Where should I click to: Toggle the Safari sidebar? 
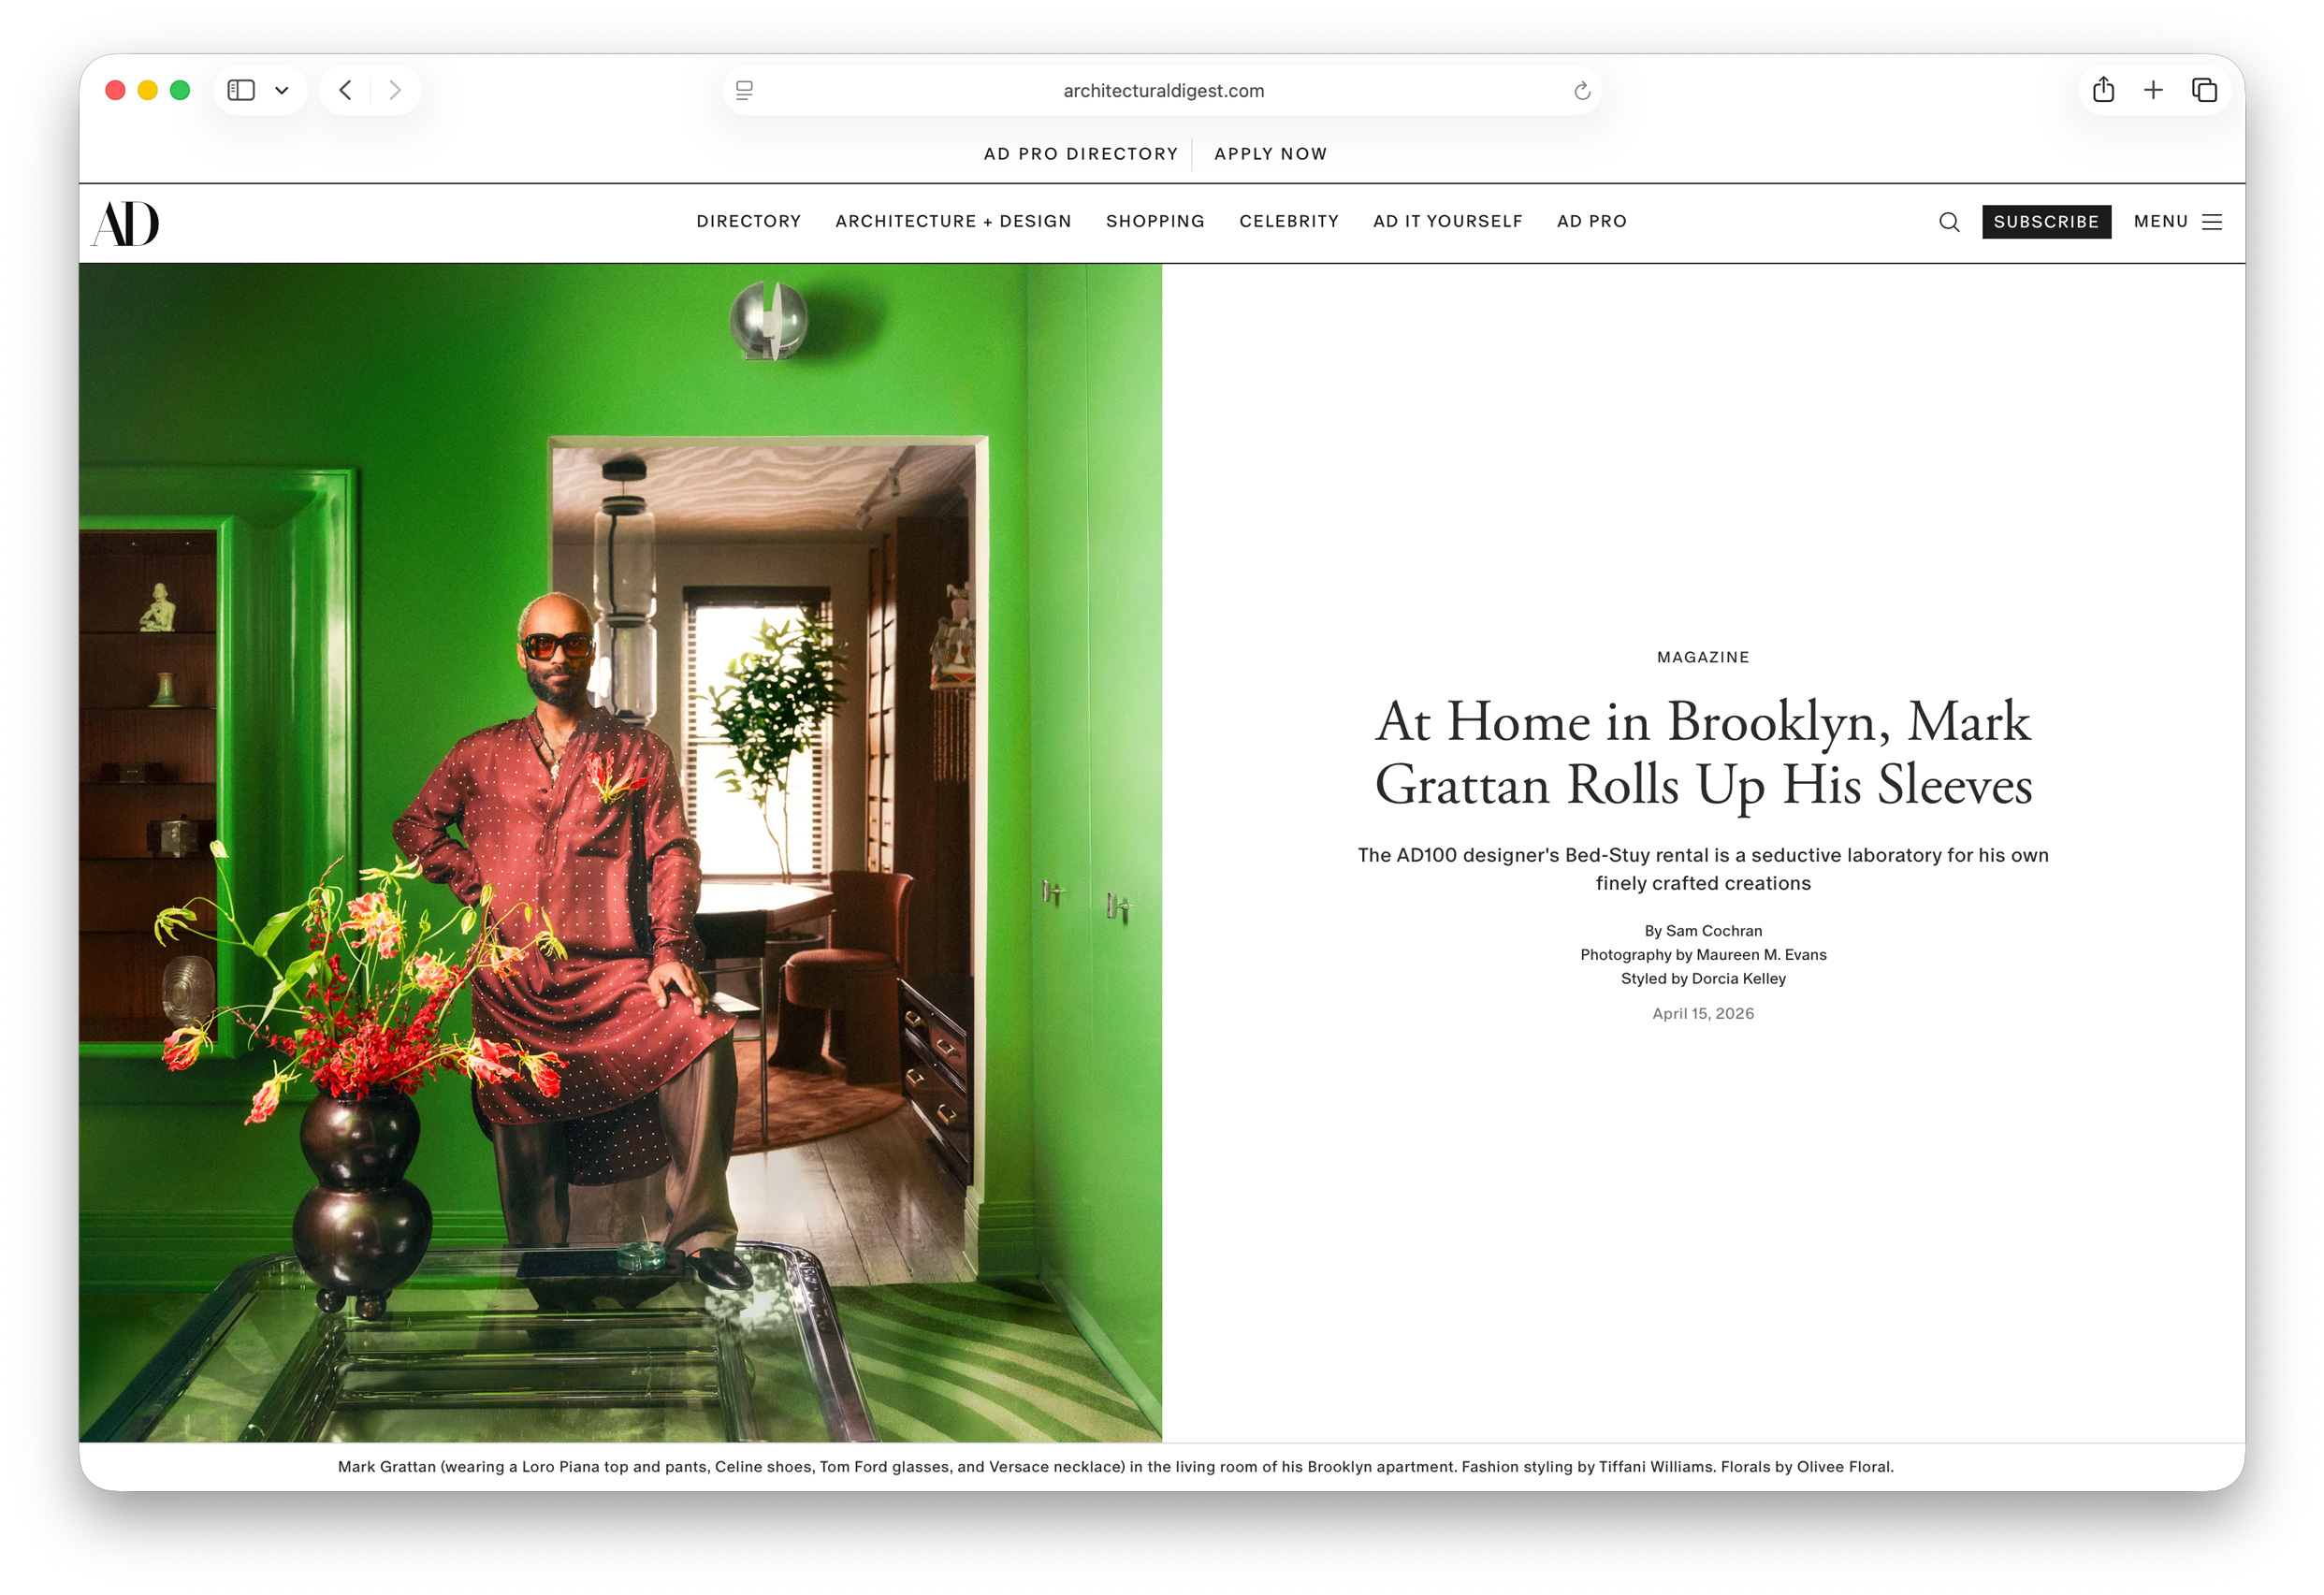click(240, 89)
